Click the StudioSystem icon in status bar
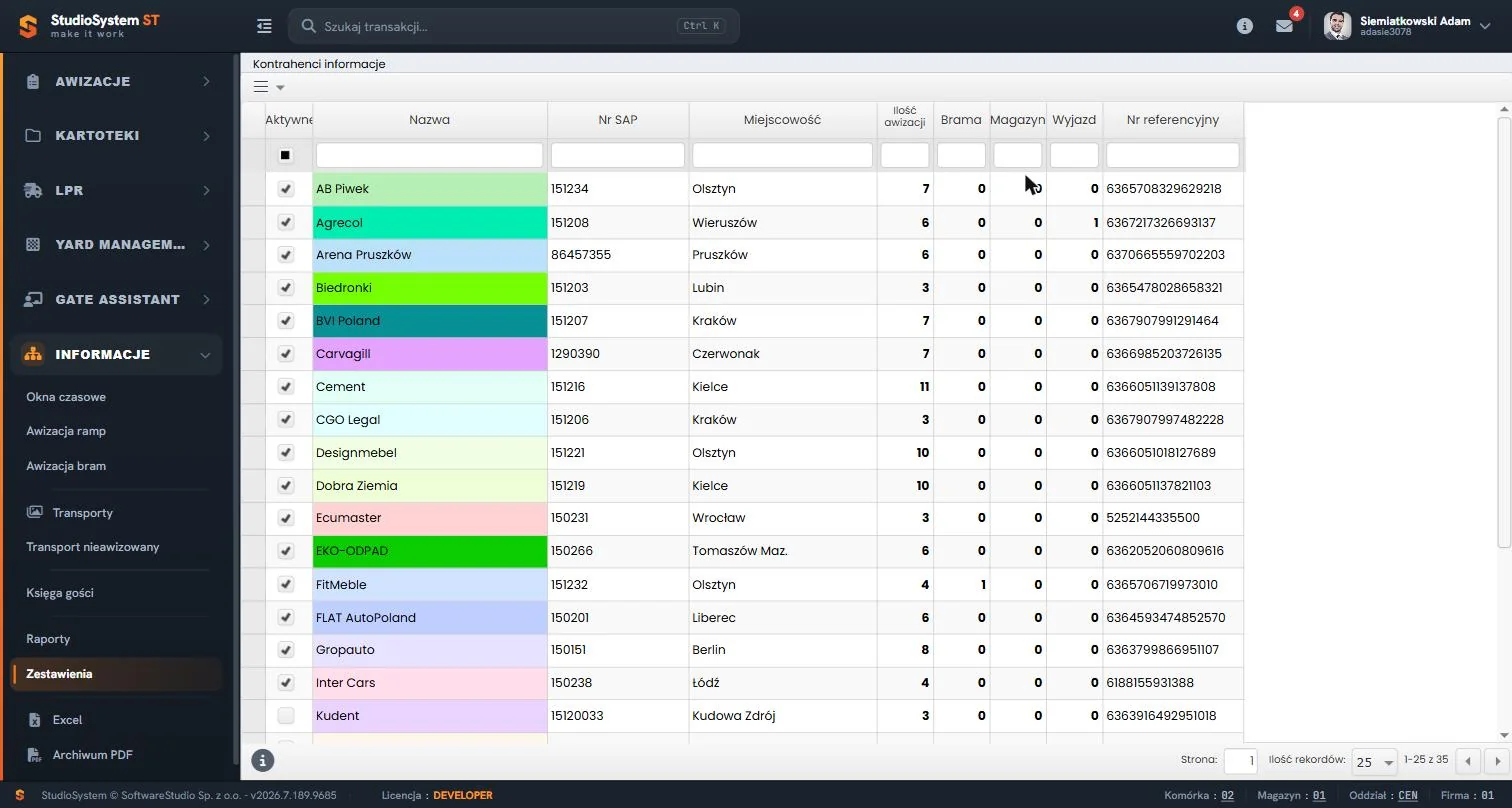This screenshot has width=1512, height=808. (19, 796)
